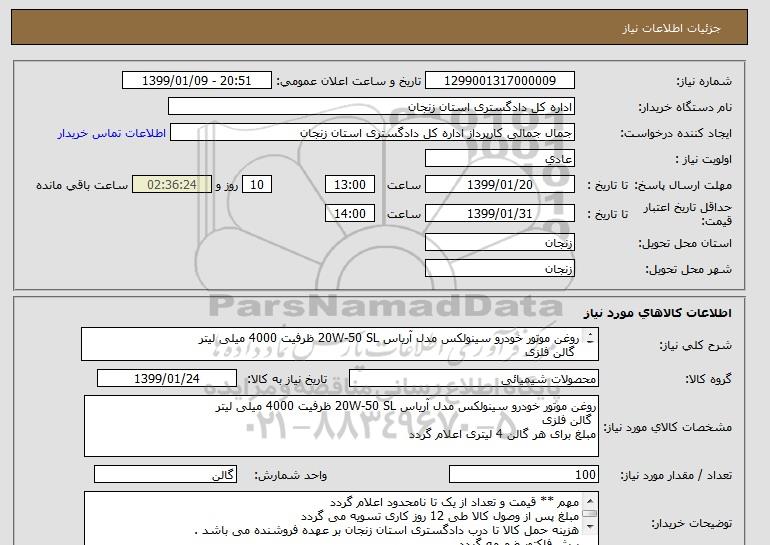Screen dimensions: 770x545
Task: Select the goods group field محصولات شیمیائی
Action: click(x=474, y=379)
